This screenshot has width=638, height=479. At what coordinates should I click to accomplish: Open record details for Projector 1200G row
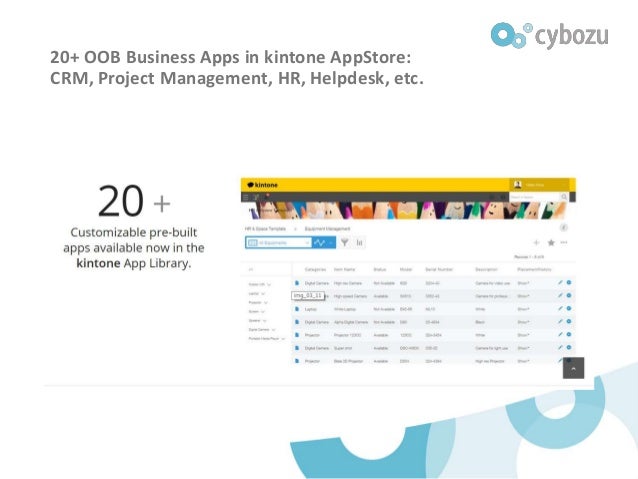[x=297, y=335]
